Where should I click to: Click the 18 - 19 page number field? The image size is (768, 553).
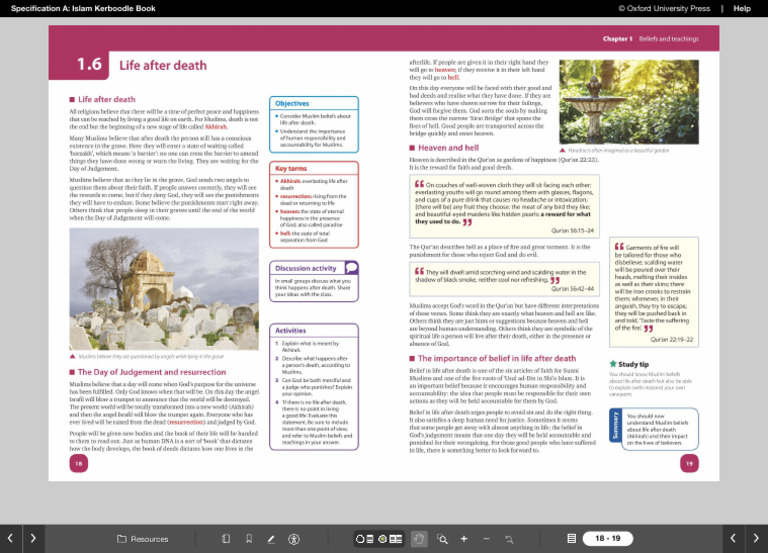(x=608, y=538)
